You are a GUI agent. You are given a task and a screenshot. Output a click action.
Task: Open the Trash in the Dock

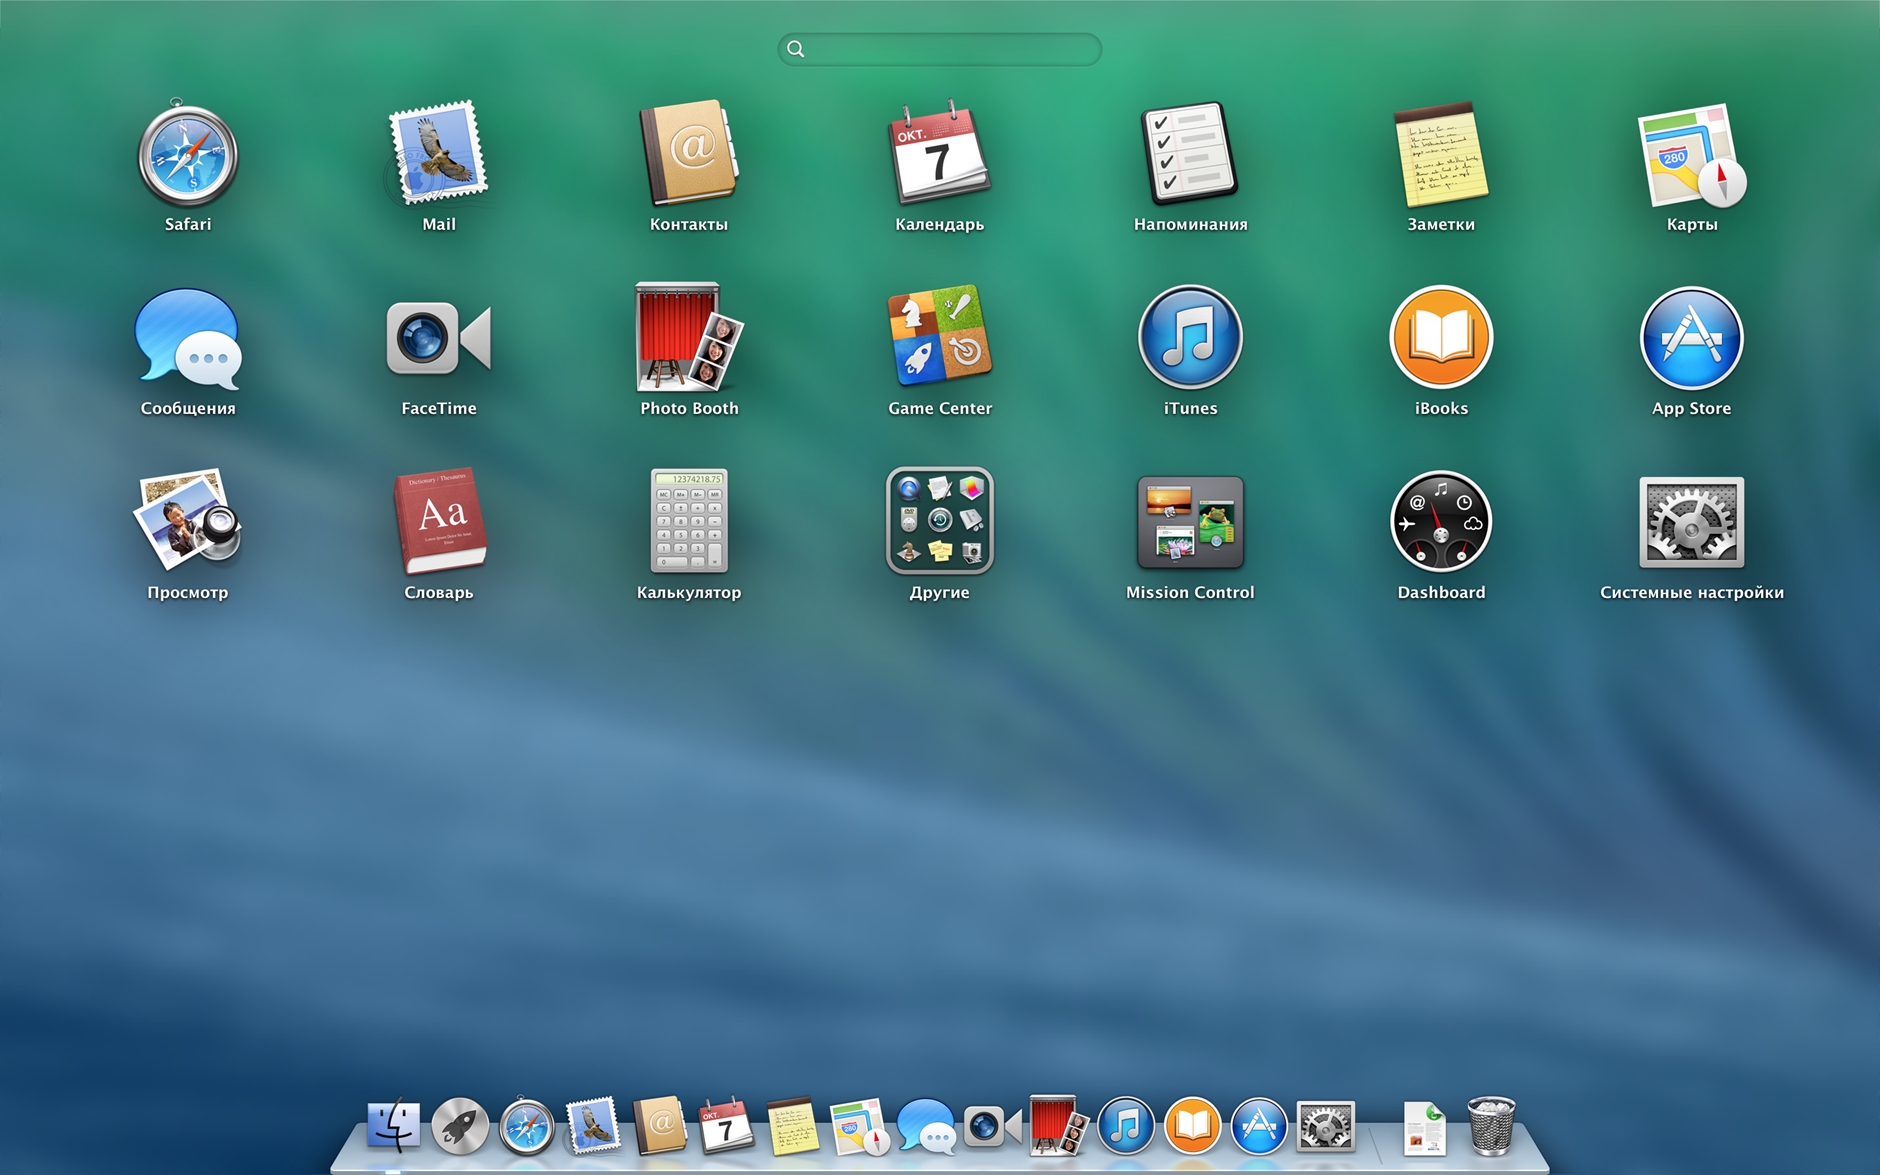[x=1491, y=1126]
